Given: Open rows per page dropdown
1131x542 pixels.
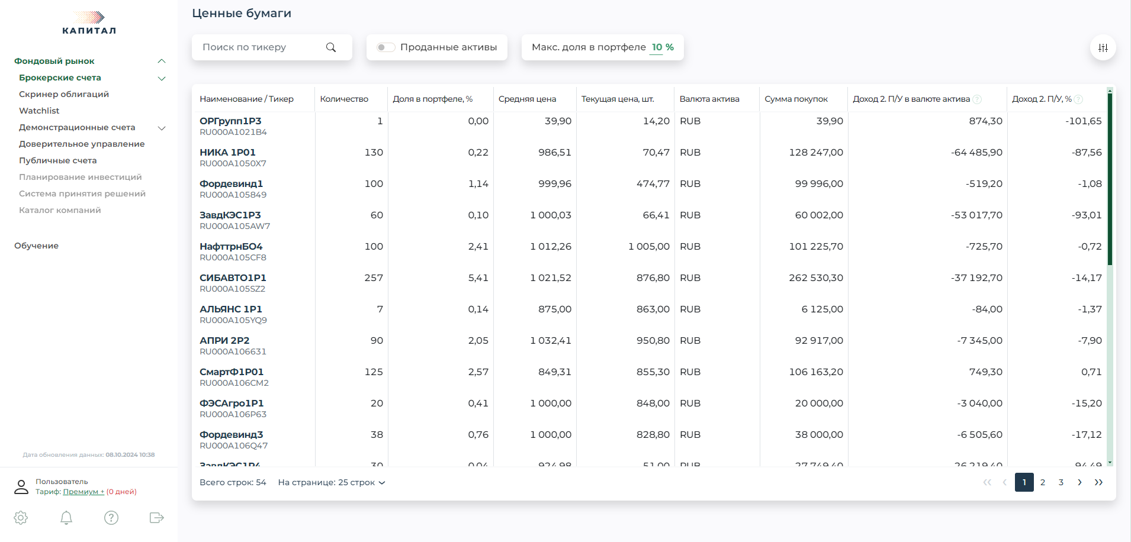Looking at the screenshot, I should tap(331, 483).
